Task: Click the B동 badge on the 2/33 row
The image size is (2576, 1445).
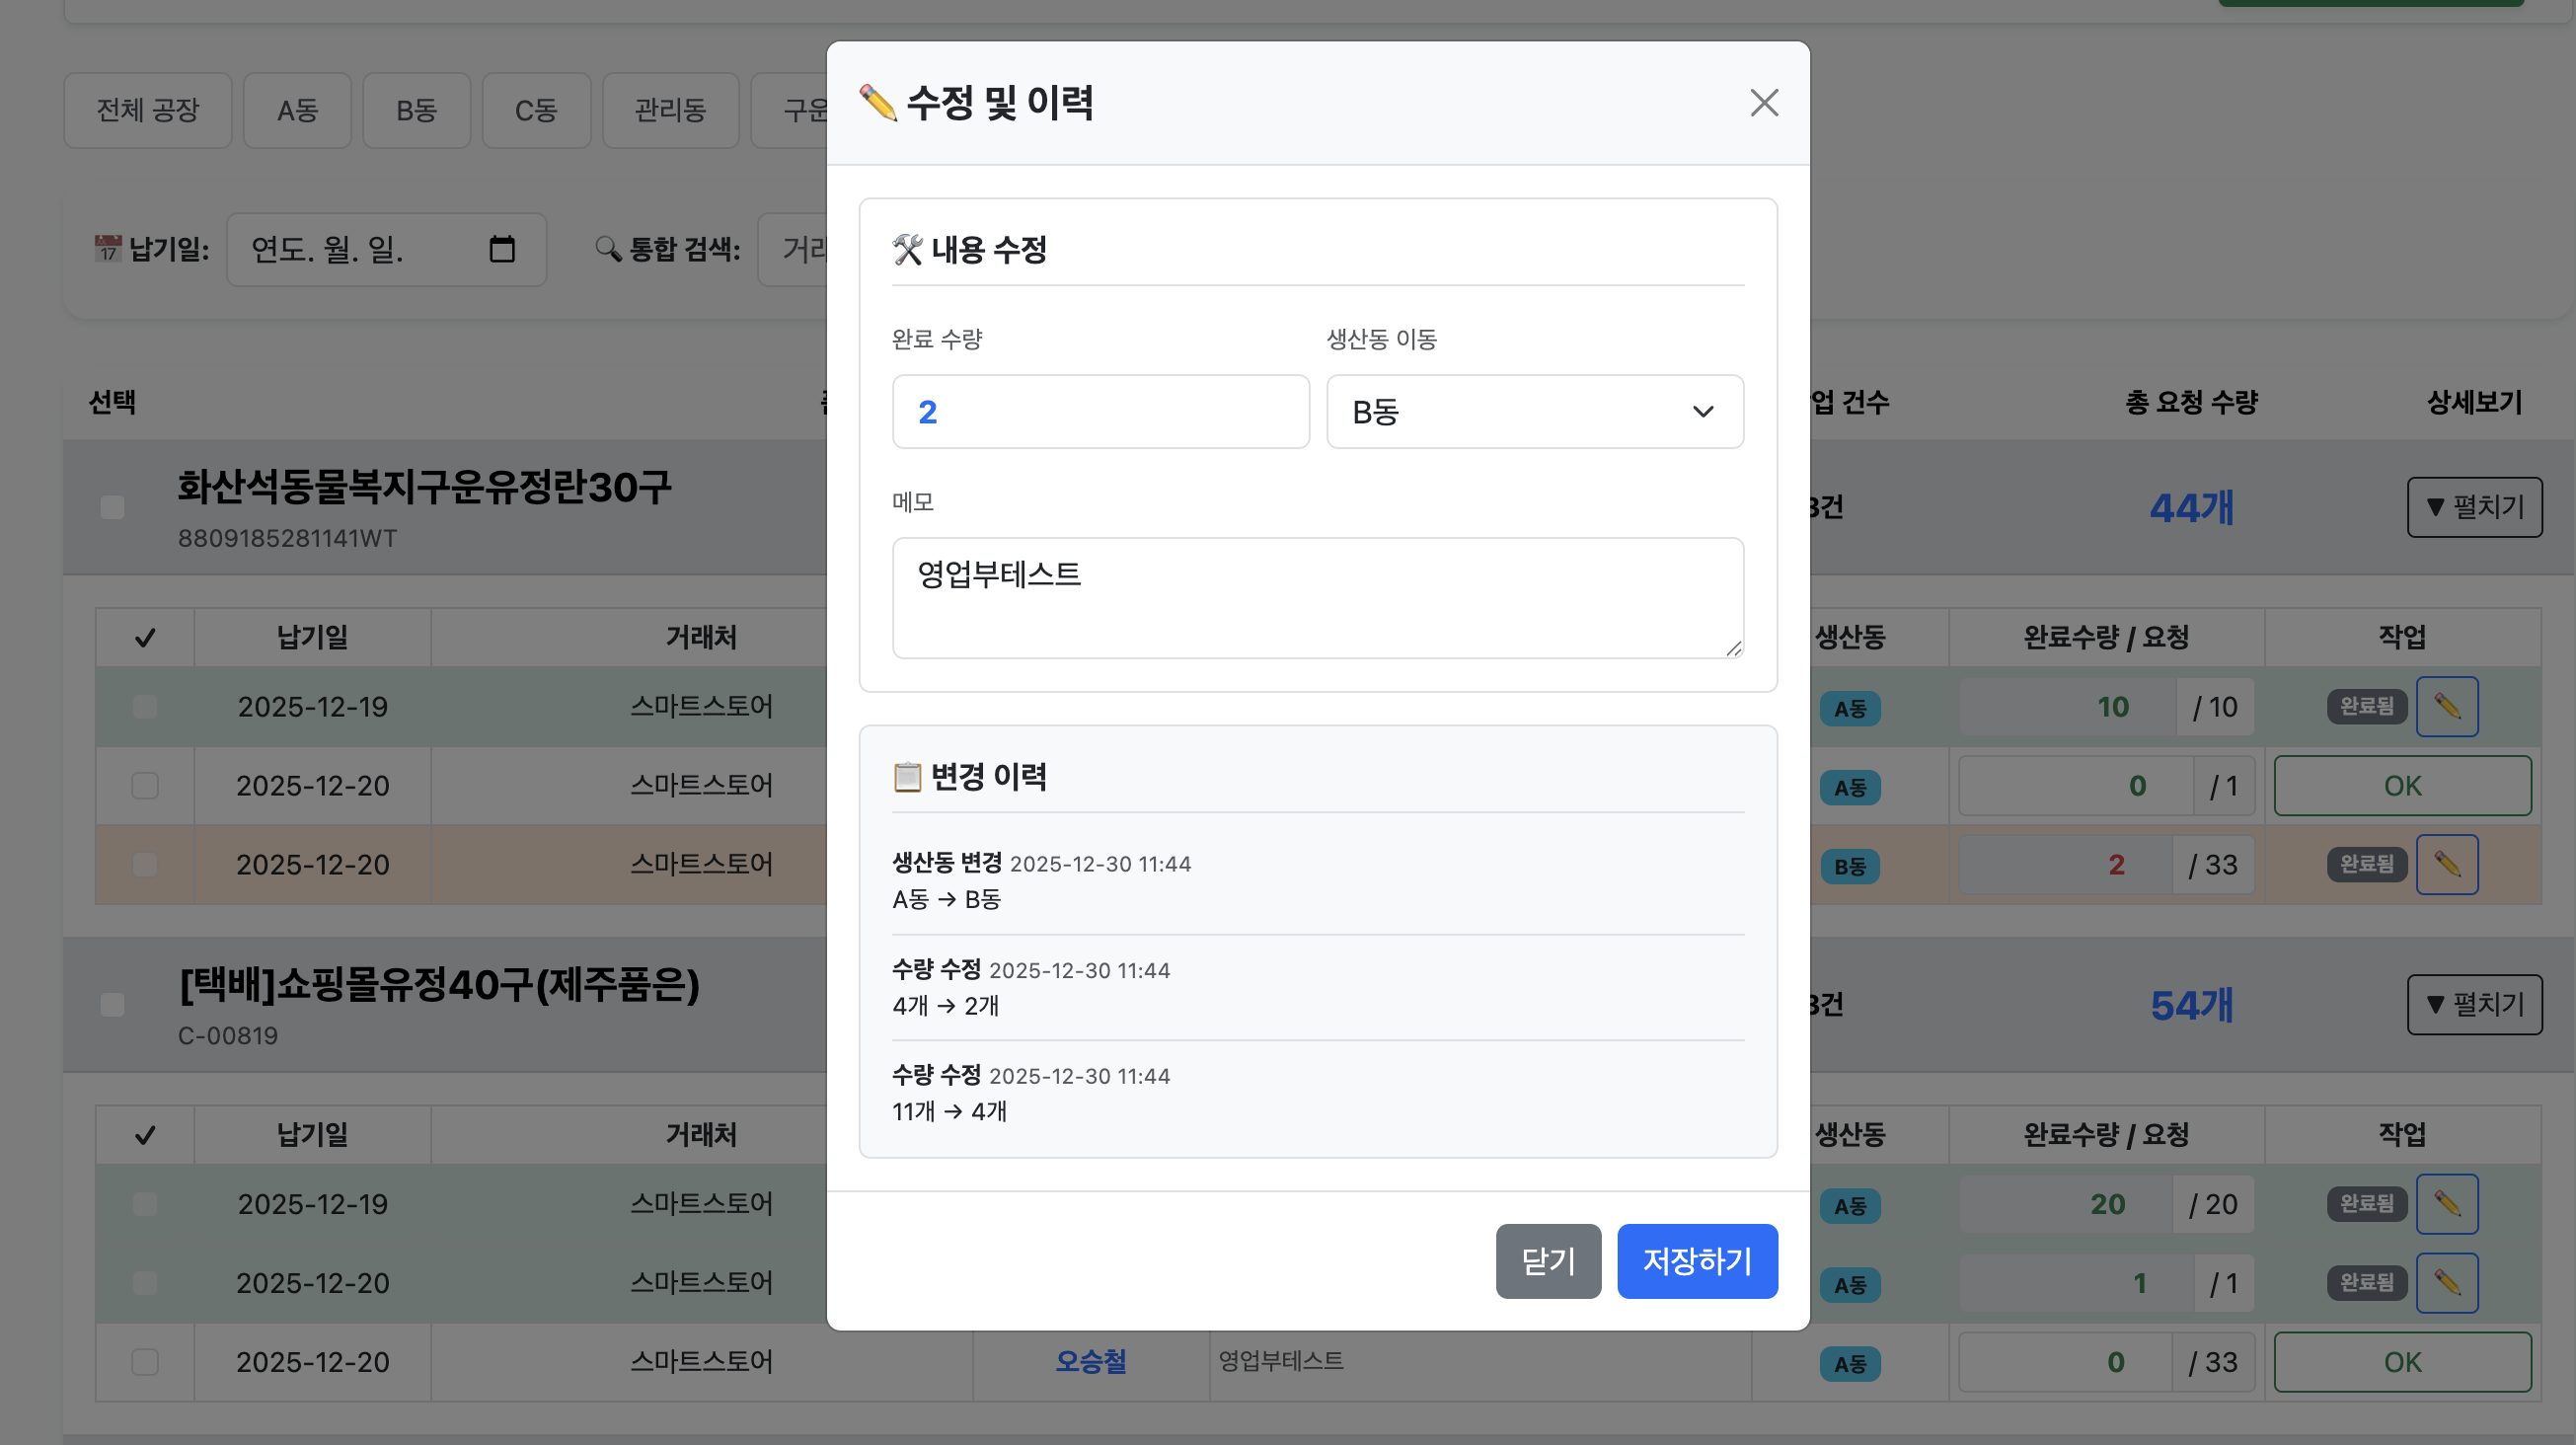Action: click(x=1849, y=866)
